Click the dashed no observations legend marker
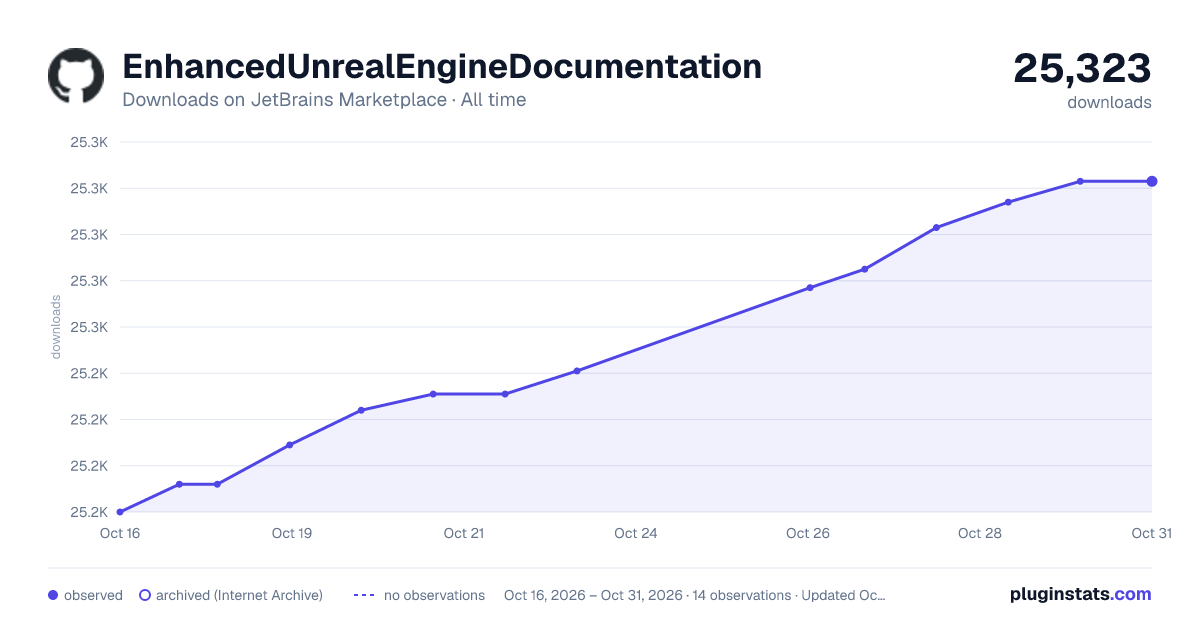This screenshot has width=1200, height=630. tap(364, 595)
